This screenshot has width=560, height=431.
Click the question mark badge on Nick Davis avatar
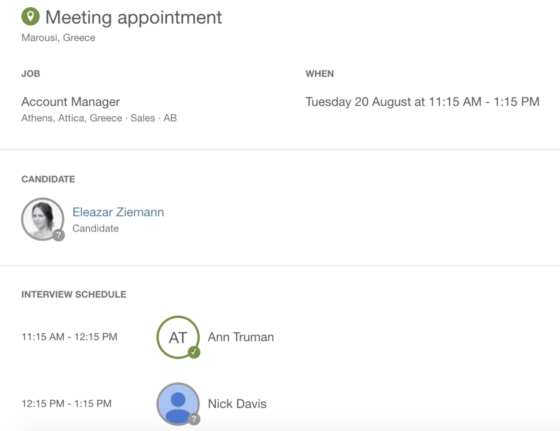point(194,419)
